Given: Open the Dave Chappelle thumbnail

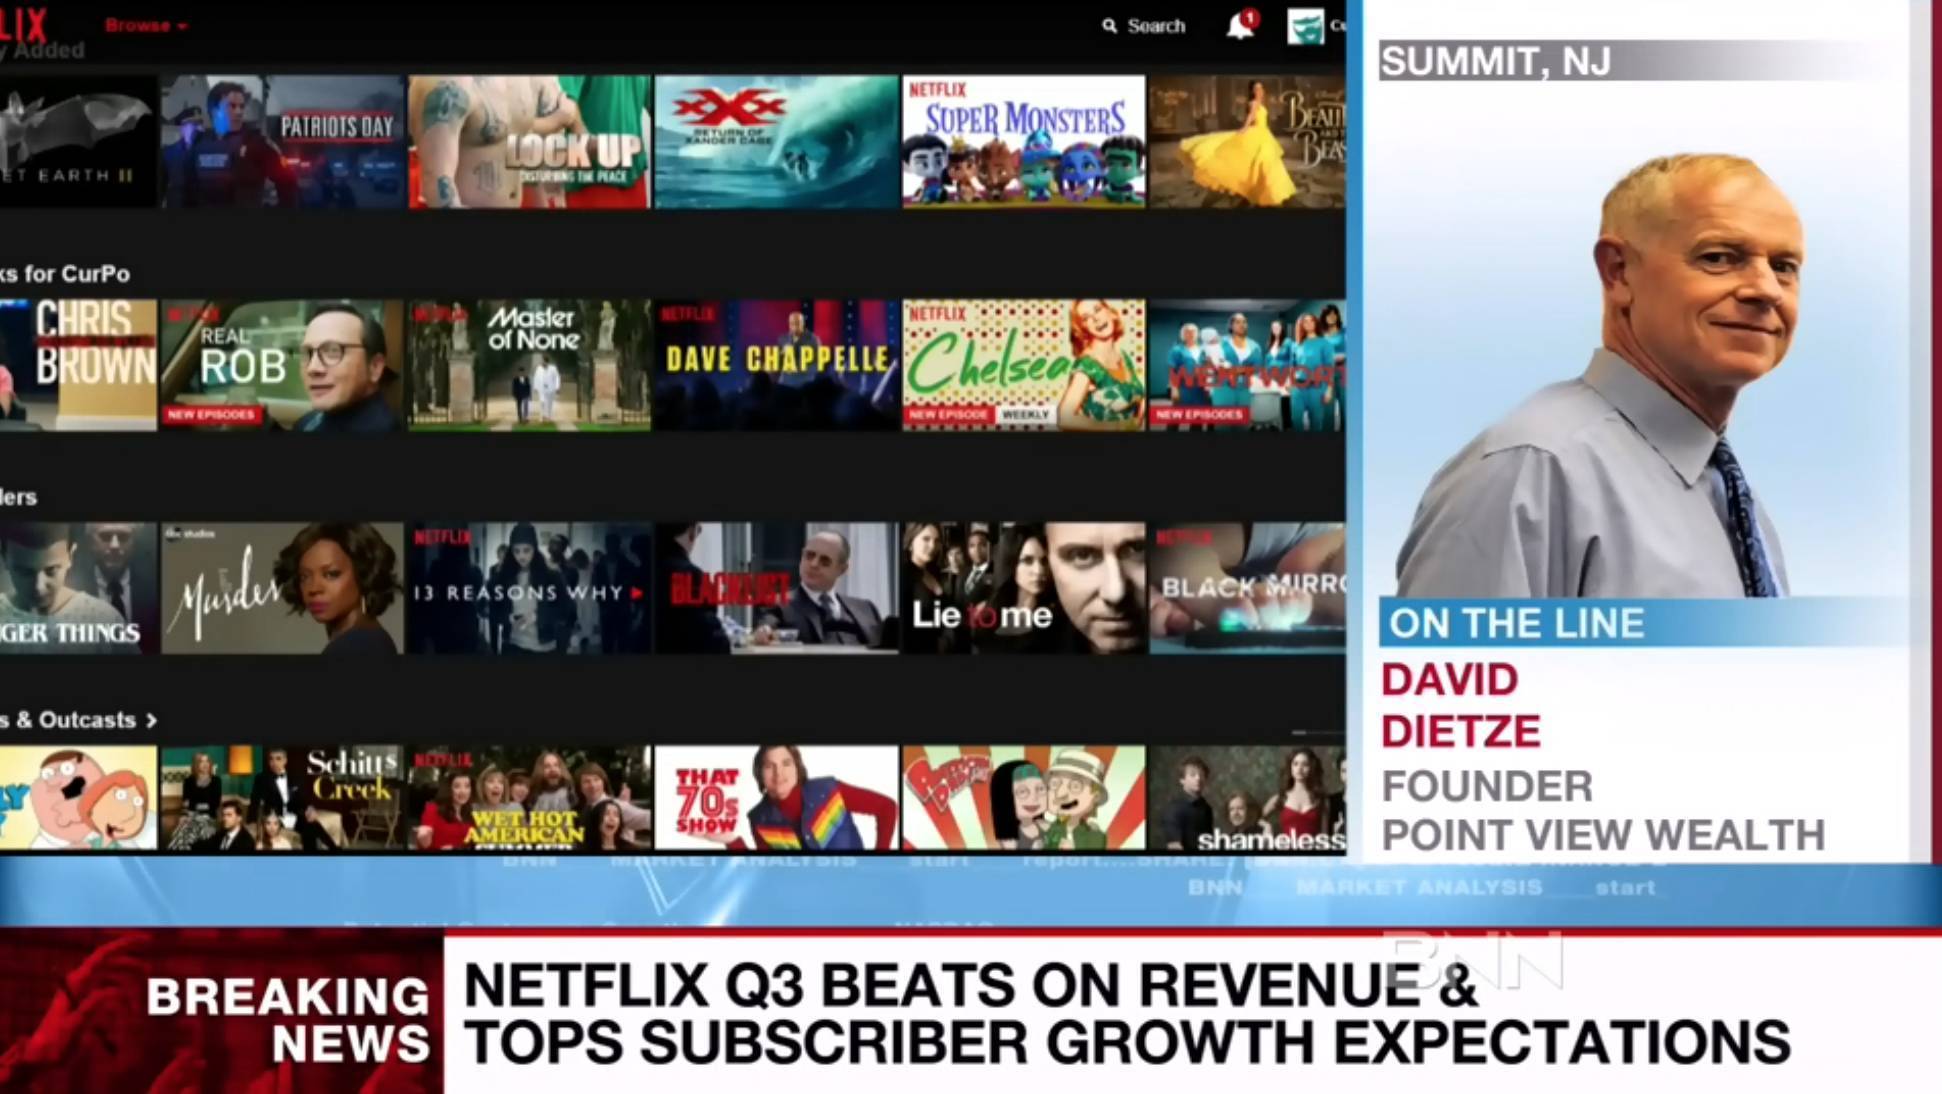Looking at the screenshot, I should tap(776, 365).
